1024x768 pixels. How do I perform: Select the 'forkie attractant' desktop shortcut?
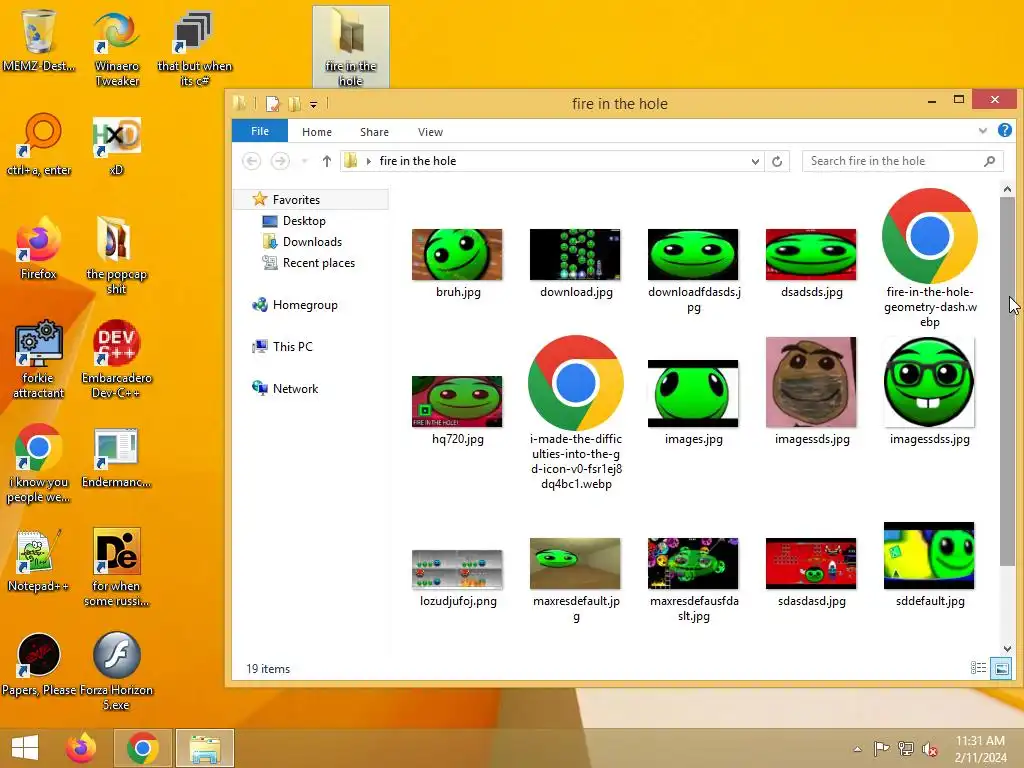[39, 360]
